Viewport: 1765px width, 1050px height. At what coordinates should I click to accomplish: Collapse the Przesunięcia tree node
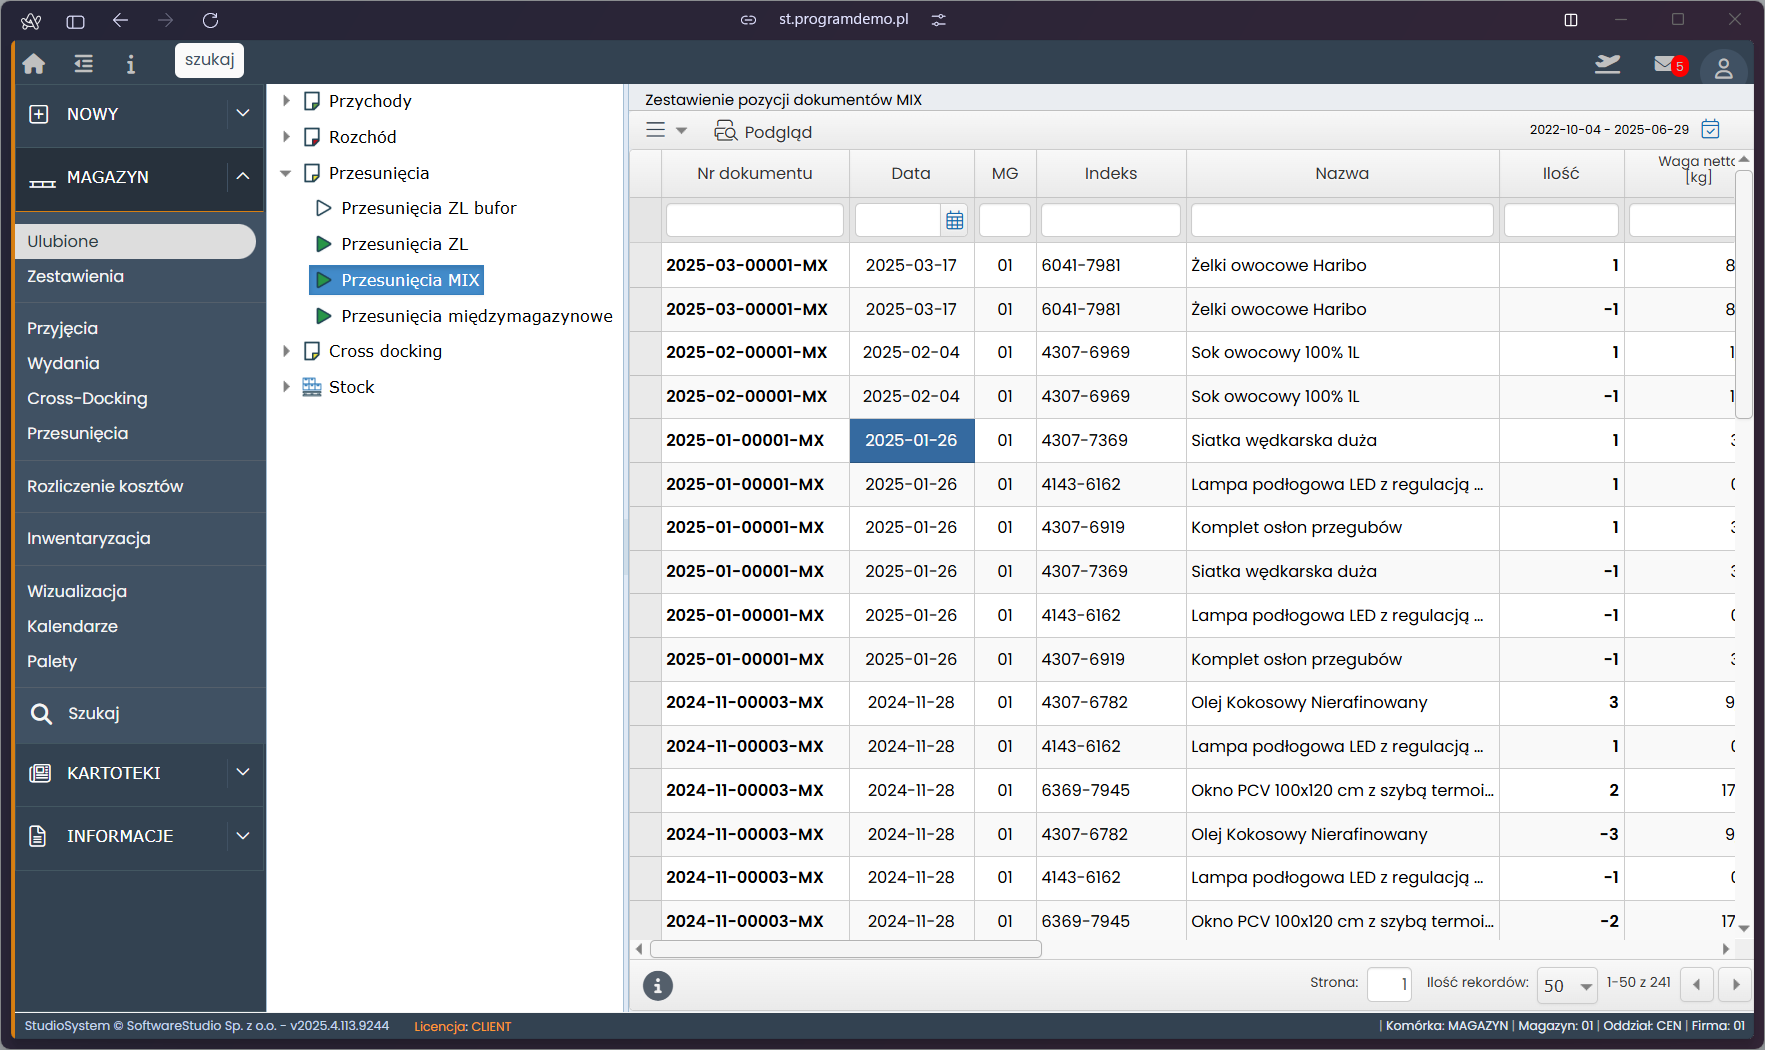click(x=286, y=173)
